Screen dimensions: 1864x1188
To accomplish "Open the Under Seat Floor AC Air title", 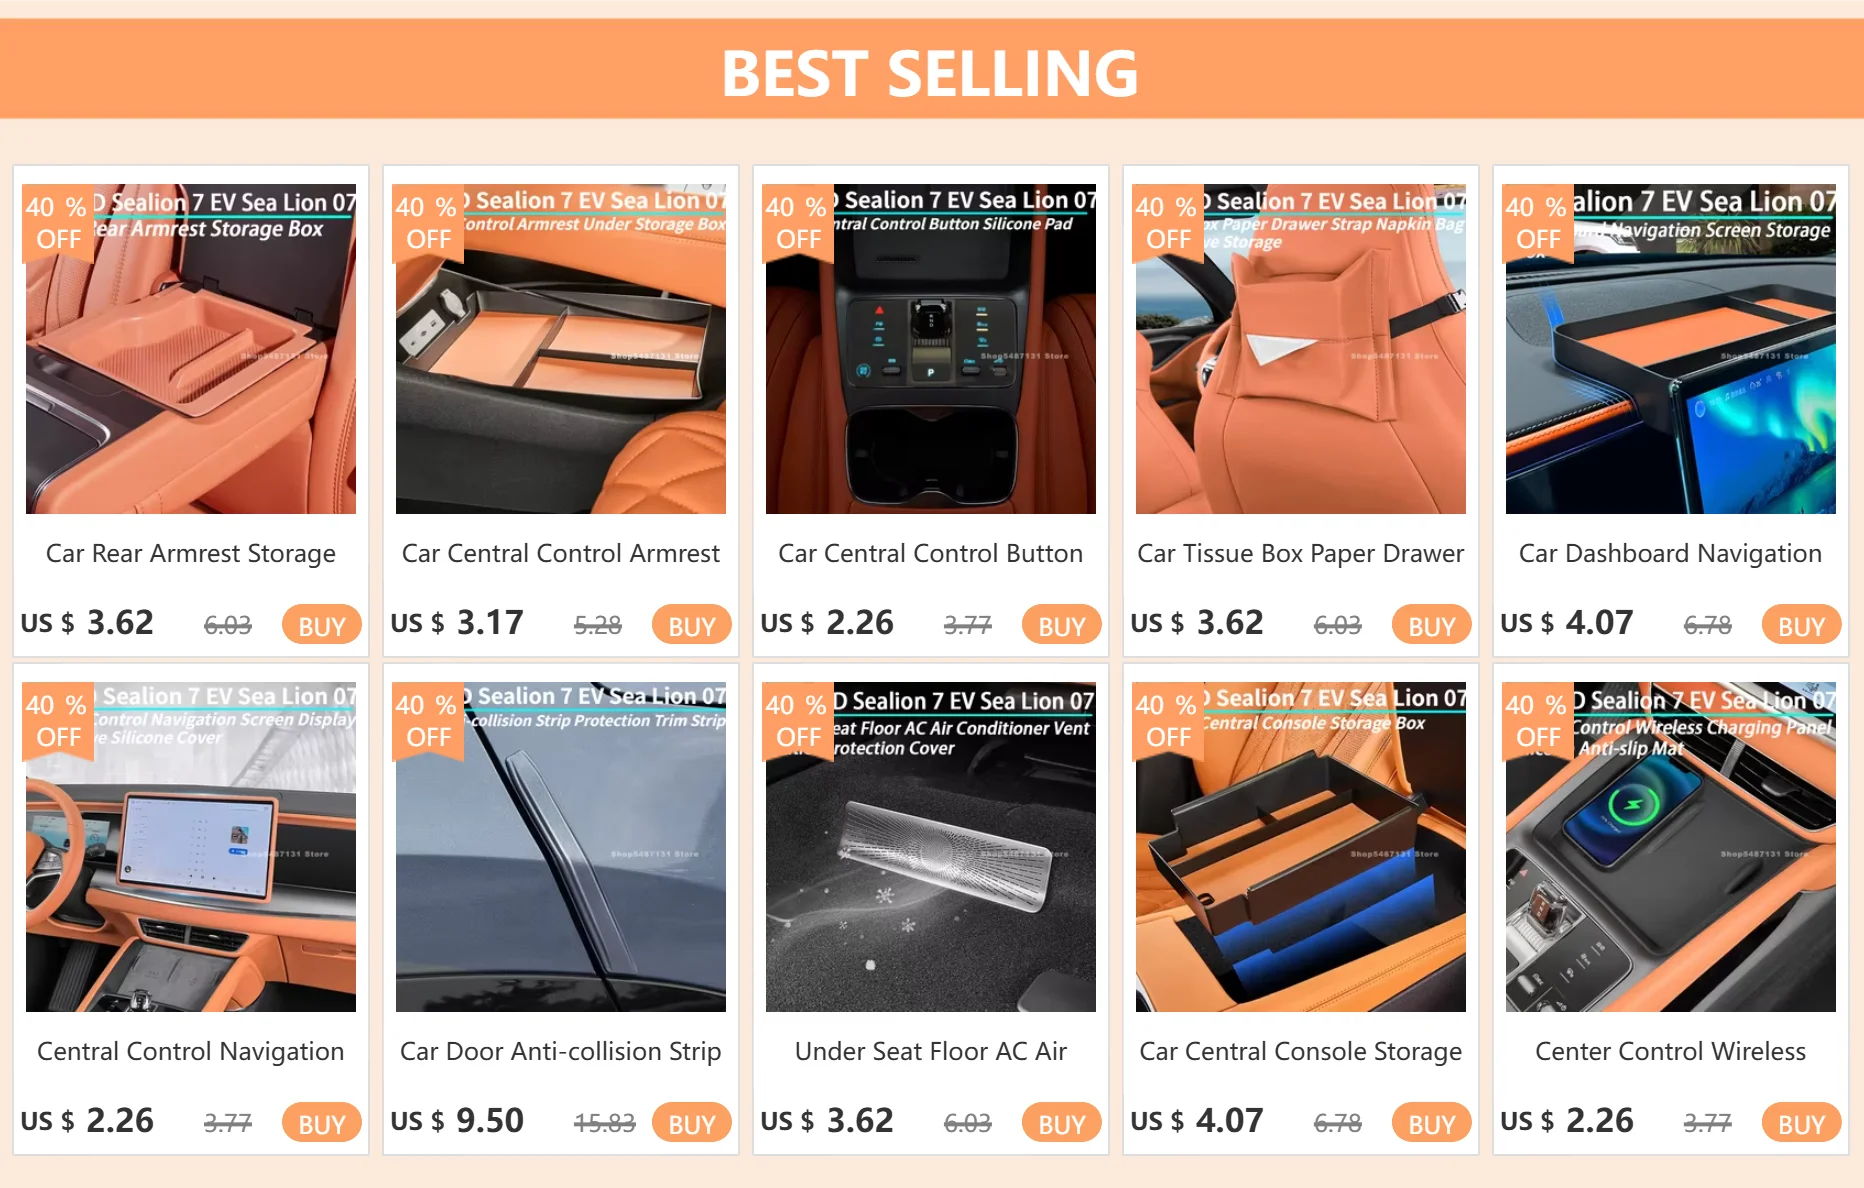I will tap(931, 1051).
